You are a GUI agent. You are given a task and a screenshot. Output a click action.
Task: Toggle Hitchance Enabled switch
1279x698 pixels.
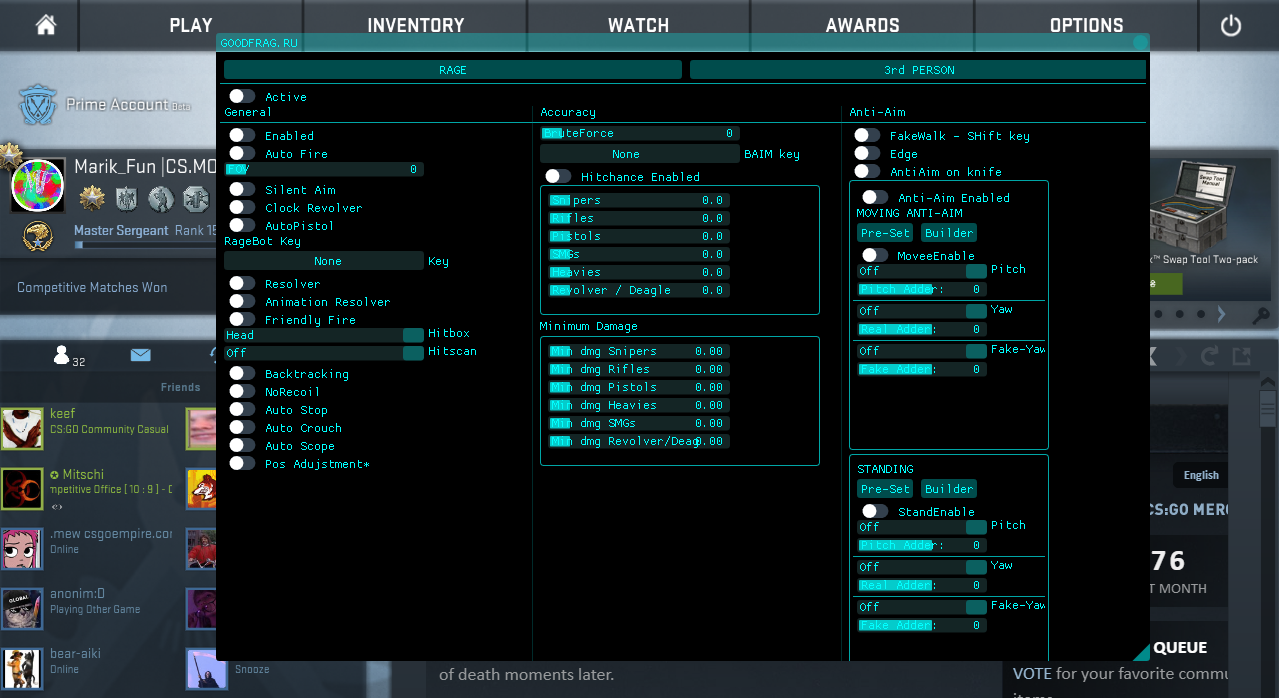click(558, 176)
